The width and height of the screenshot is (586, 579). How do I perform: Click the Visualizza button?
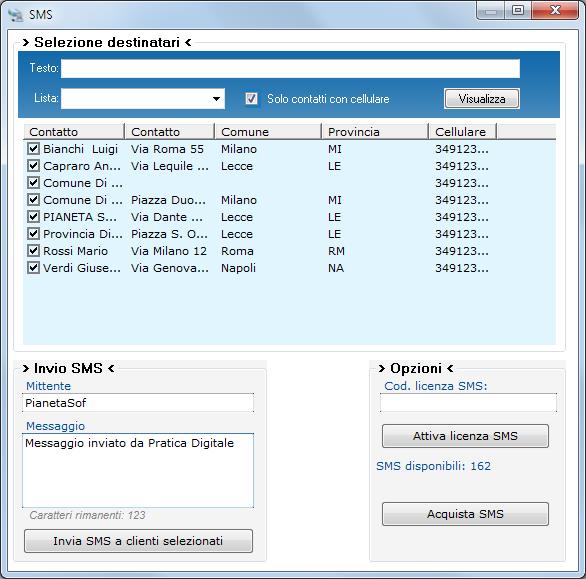482,99
